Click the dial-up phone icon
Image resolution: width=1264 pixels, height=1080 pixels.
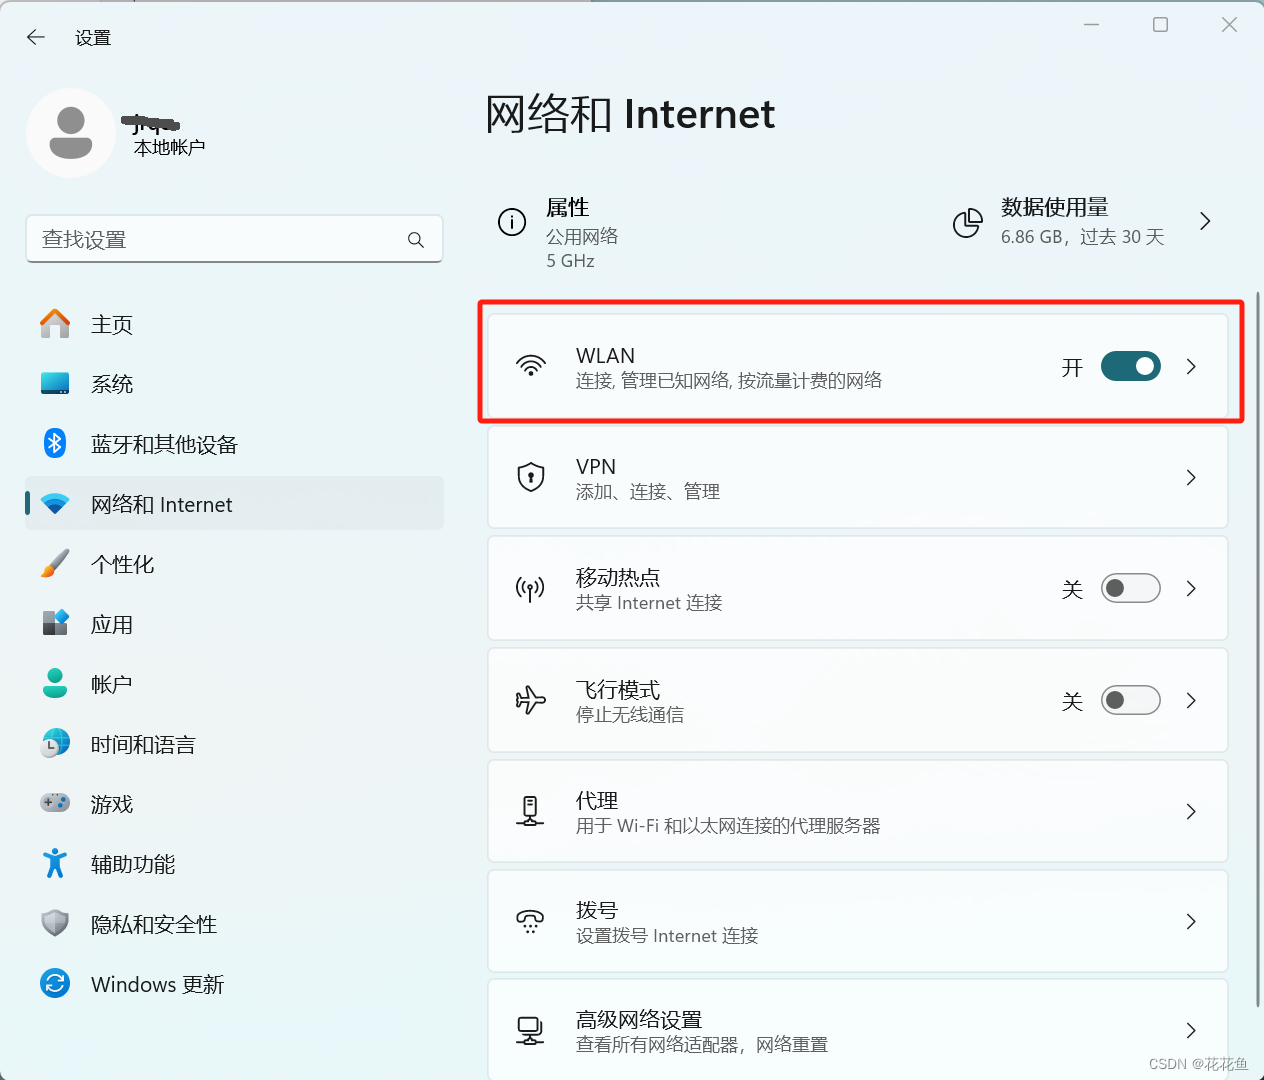(530, 921)
